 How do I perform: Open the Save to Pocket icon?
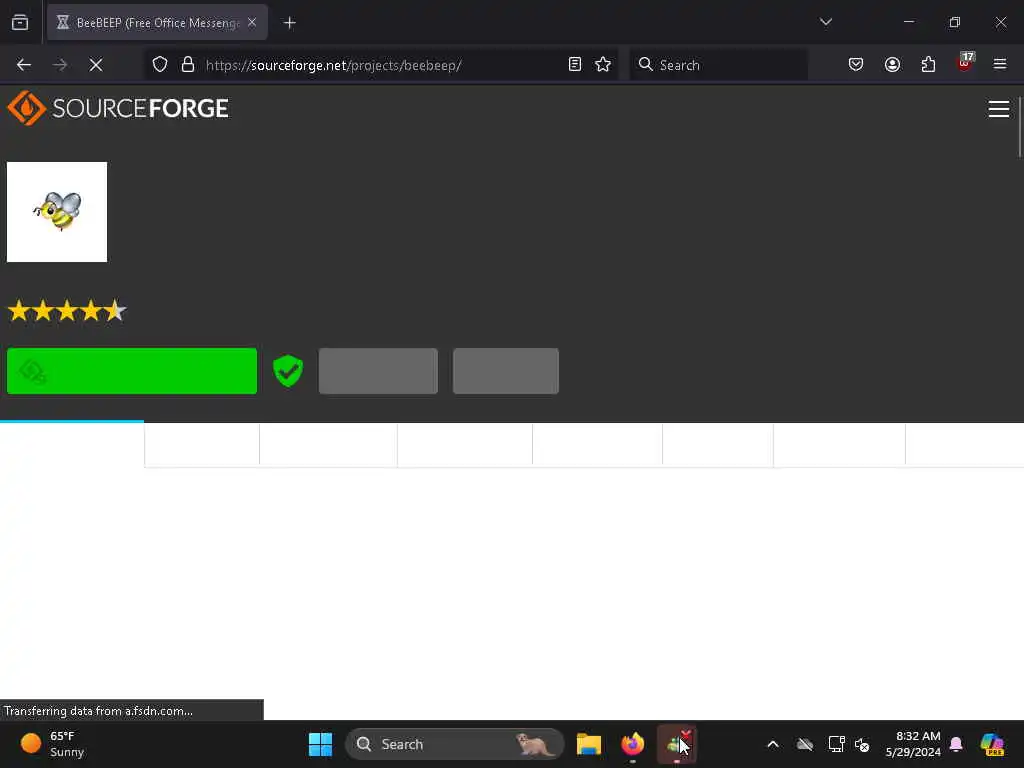click(x=856, y=65)
